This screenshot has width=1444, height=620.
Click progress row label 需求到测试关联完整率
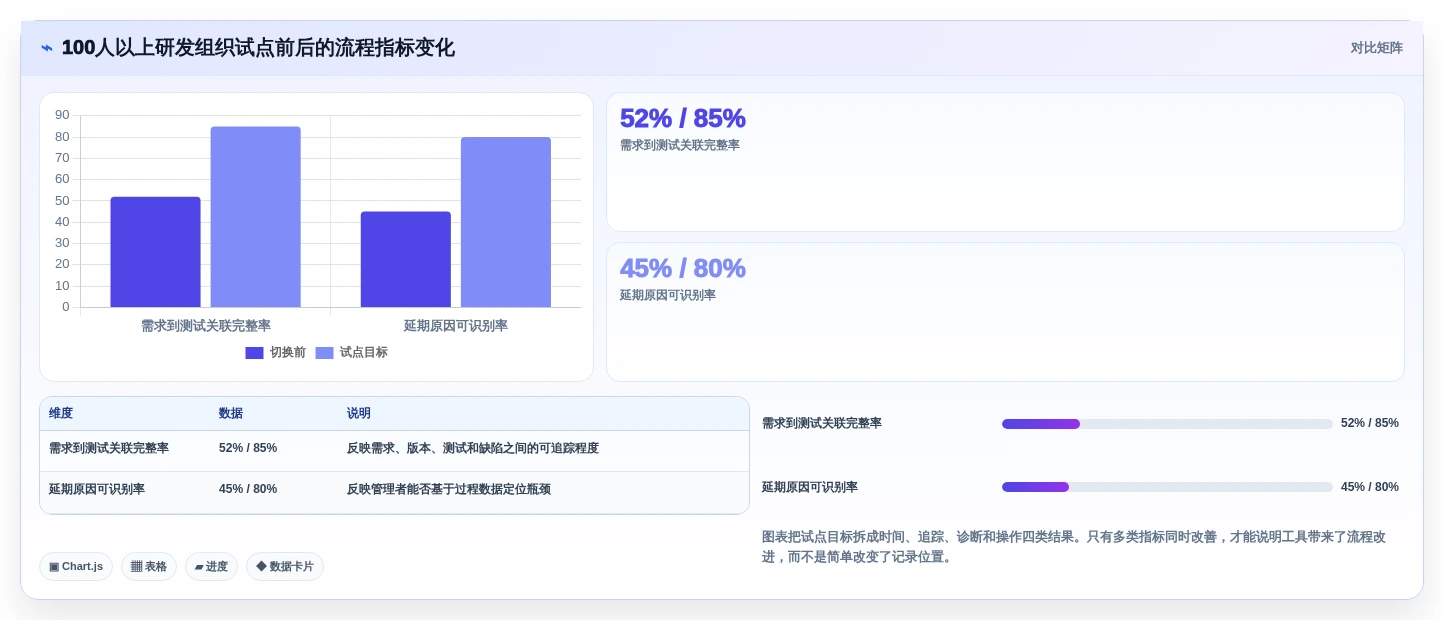[x=822, y=424]
